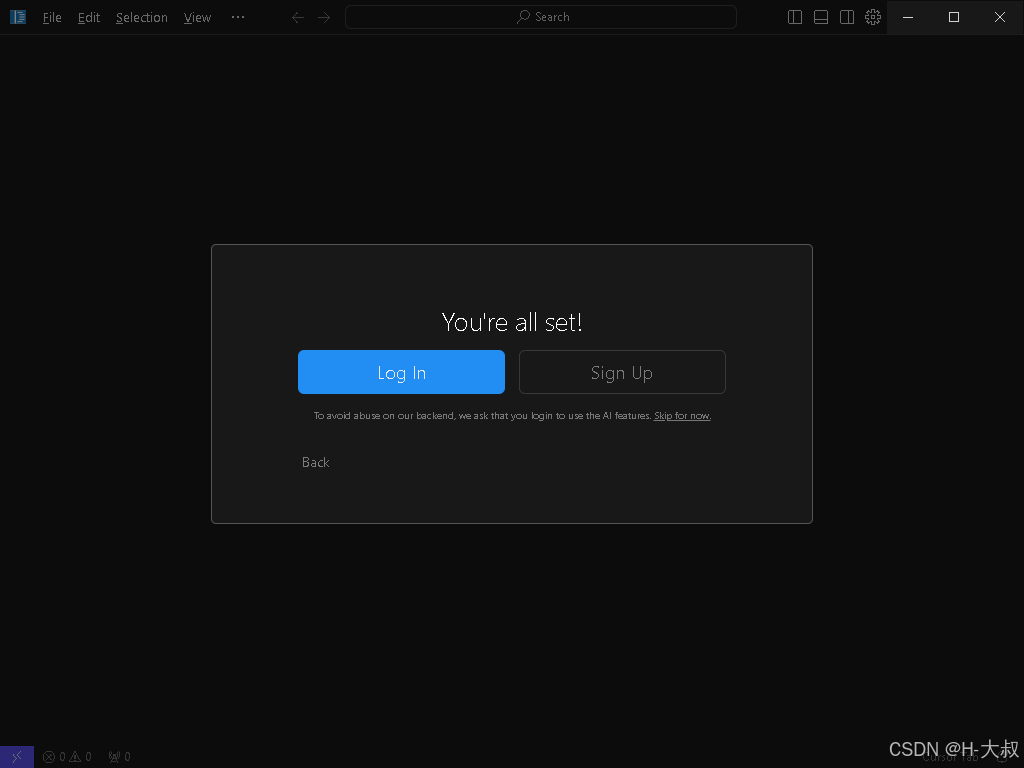
Task: Click the Cursor app logo icon
Action: pos(18,17)
